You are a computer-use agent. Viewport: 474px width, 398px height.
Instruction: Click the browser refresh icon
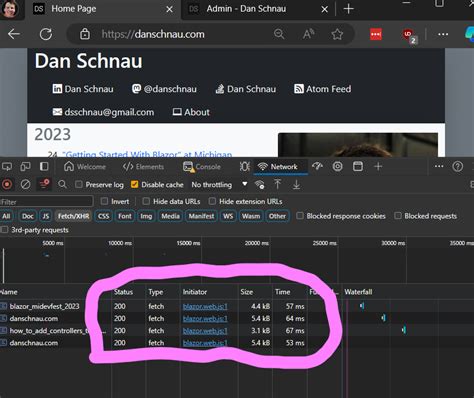click(46, 34)
